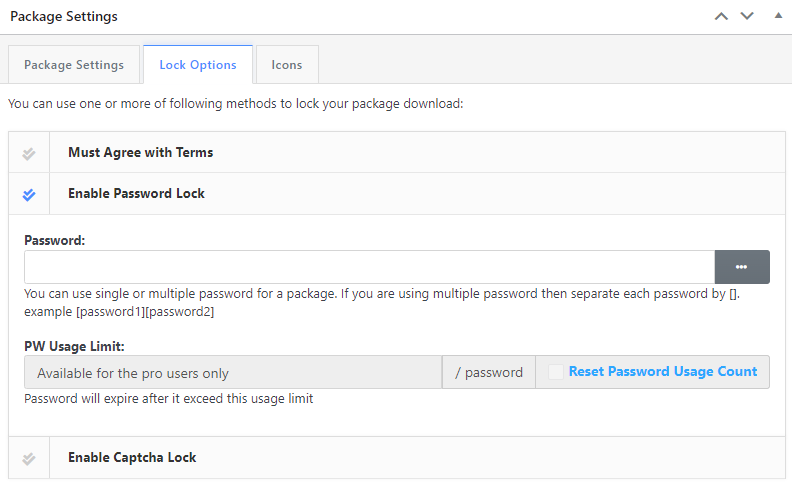This screenshot has height=485, width=792.
Task: Expand the Enable Captcha Lock section
Action: pyautogui.click(x=132, y=458)
